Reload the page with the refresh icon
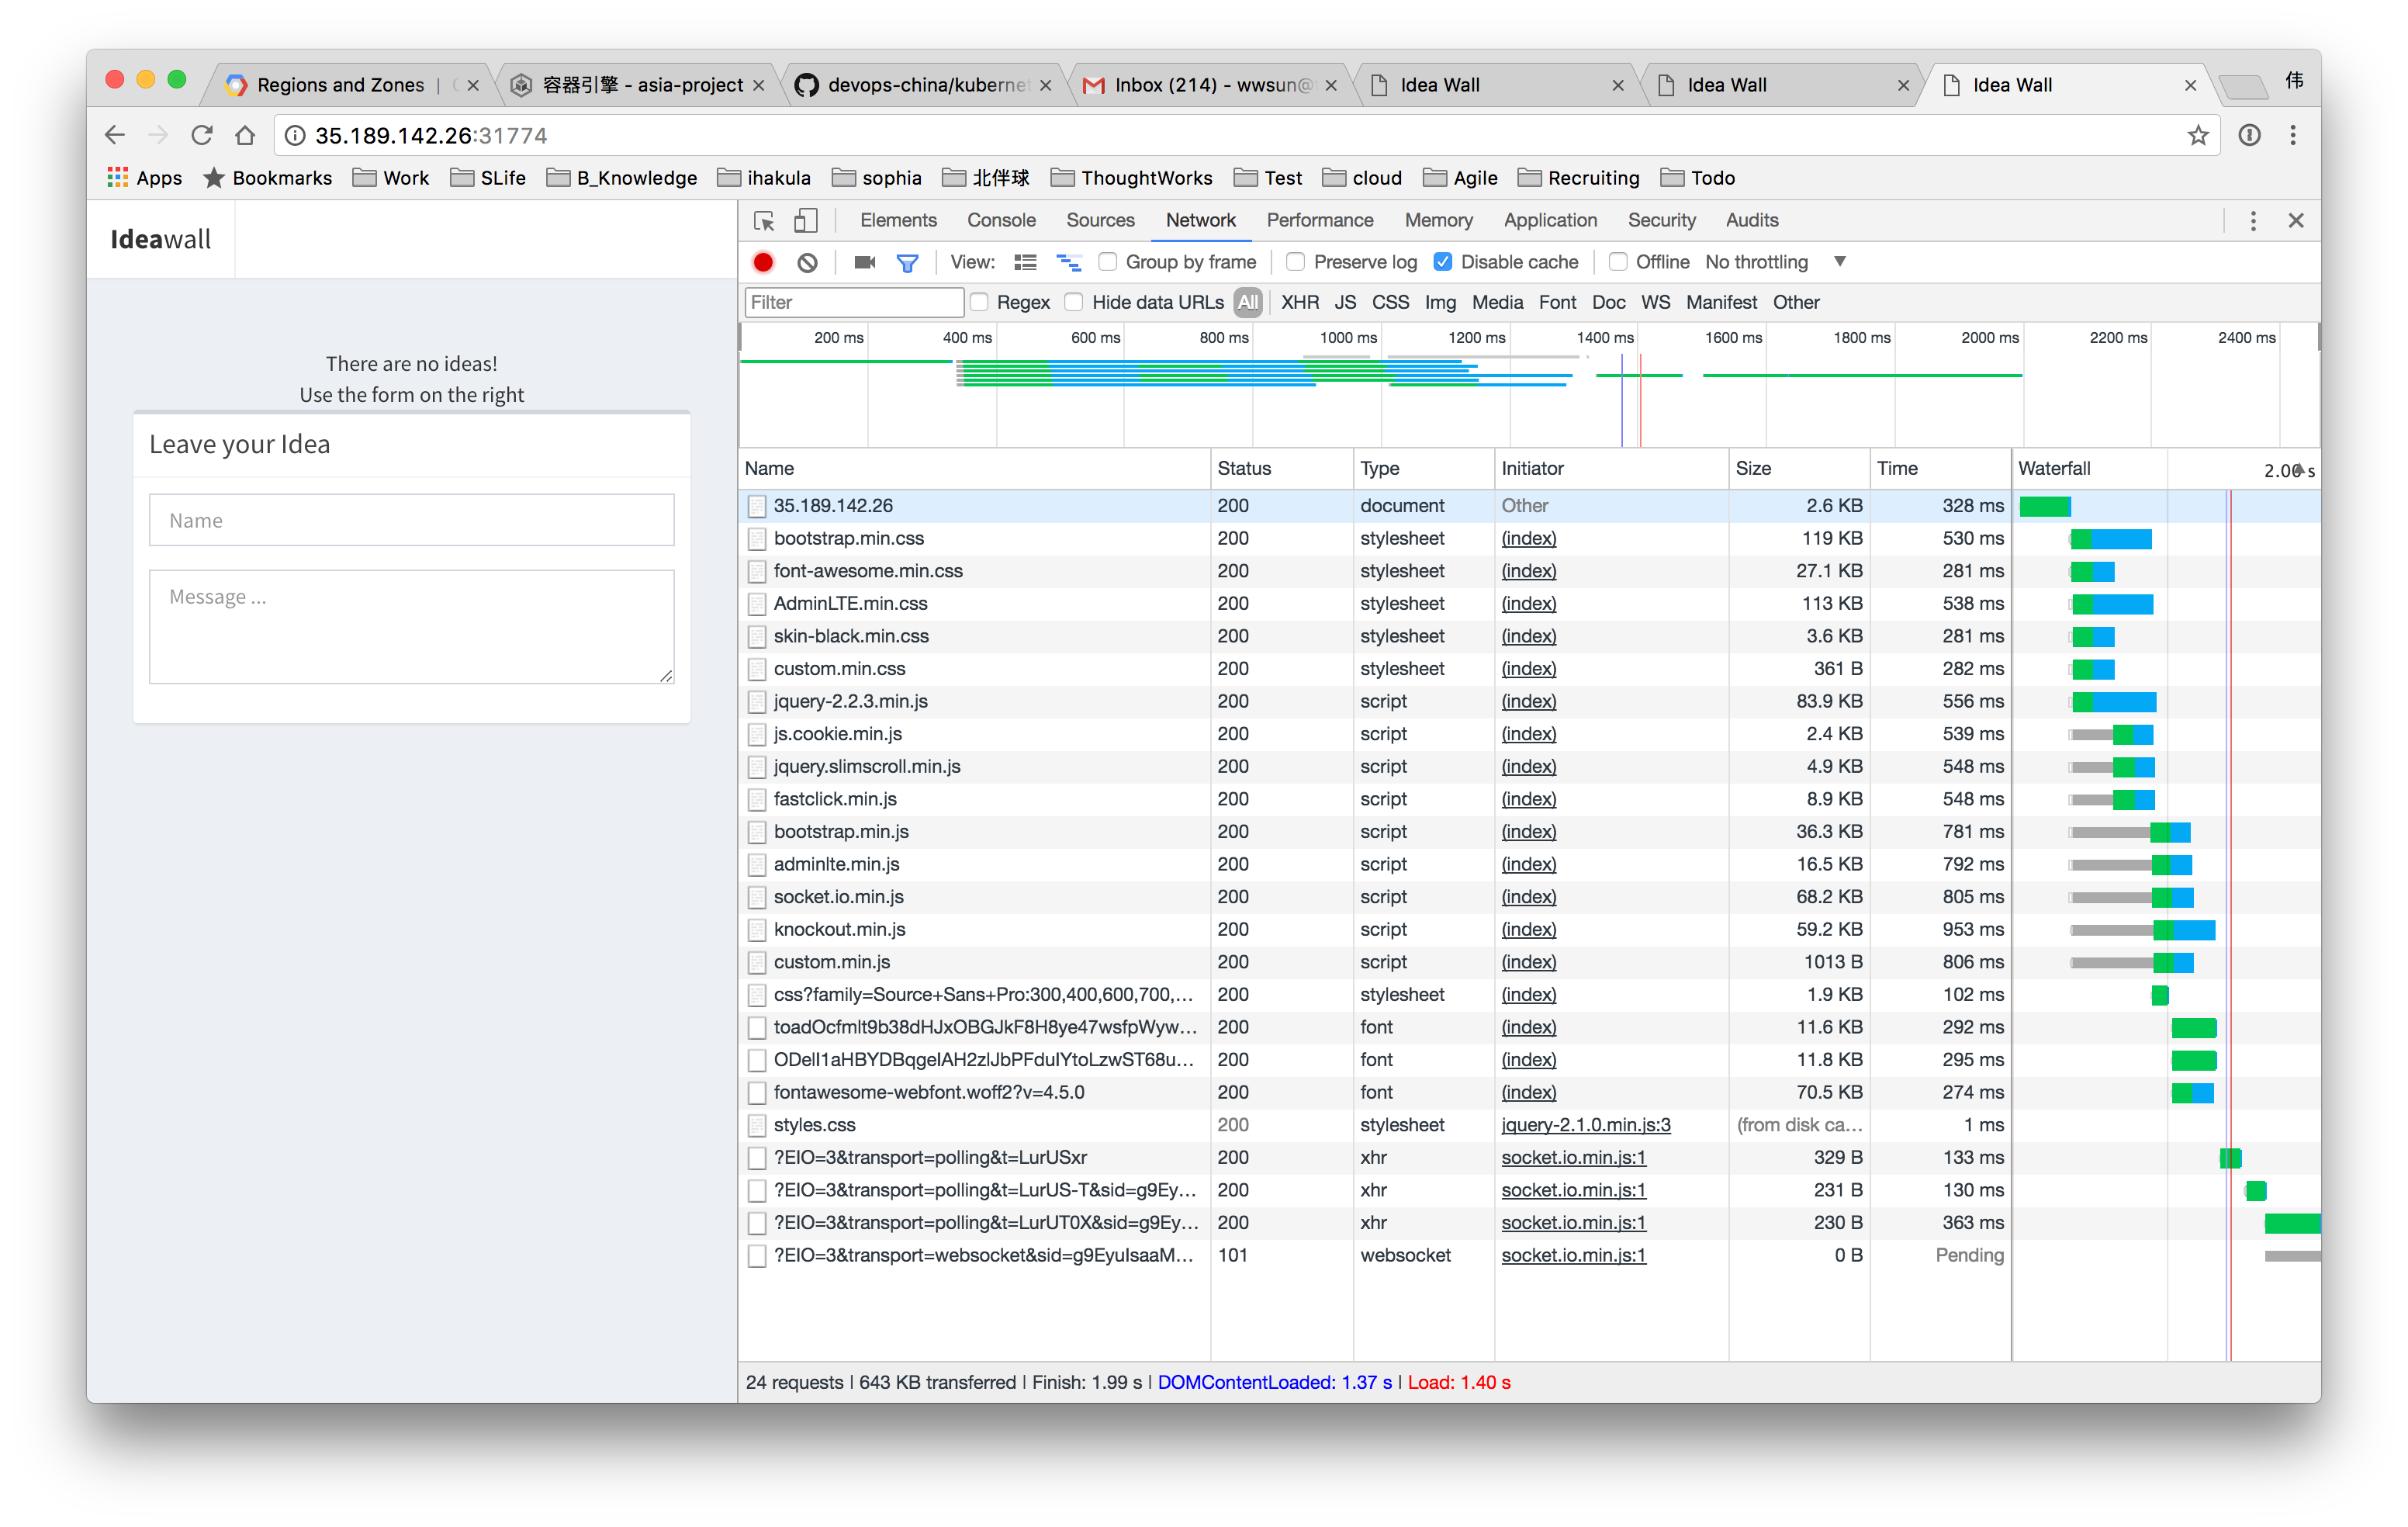Image resolution: width=2408 pixels, height=1527 pixels. point(202,136)
